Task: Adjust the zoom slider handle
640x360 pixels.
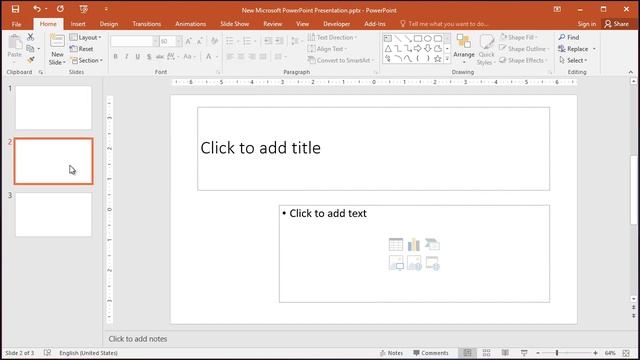Action: (x=557, y=353)
